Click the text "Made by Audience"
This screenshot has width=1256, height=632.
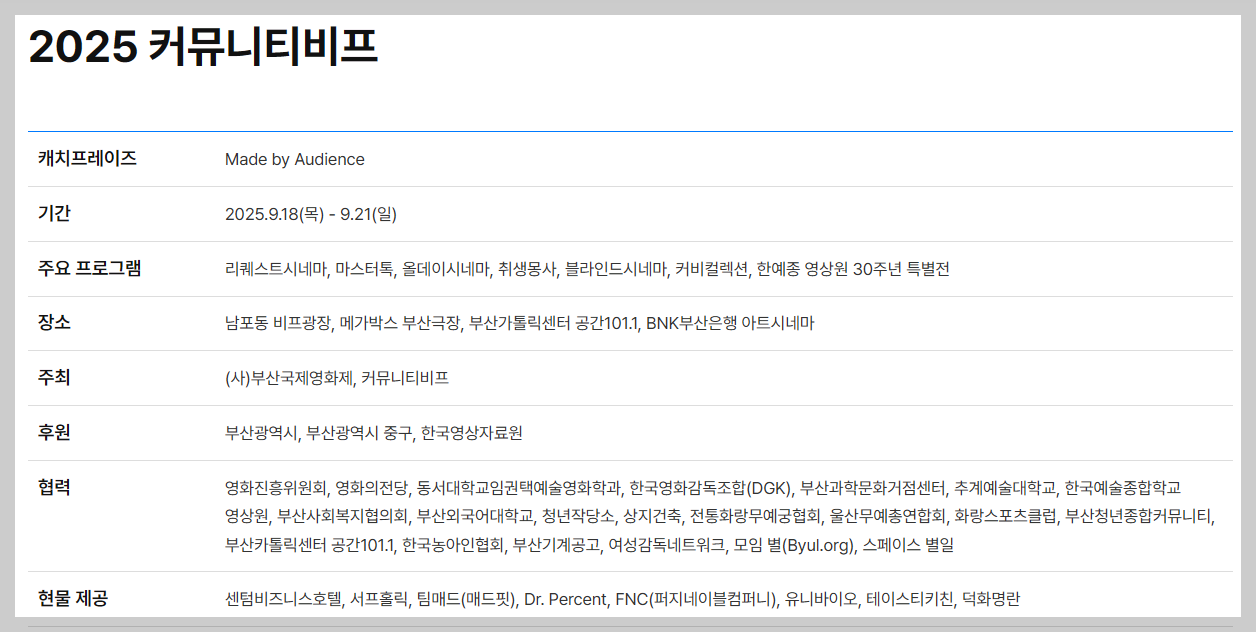(295, 159)
